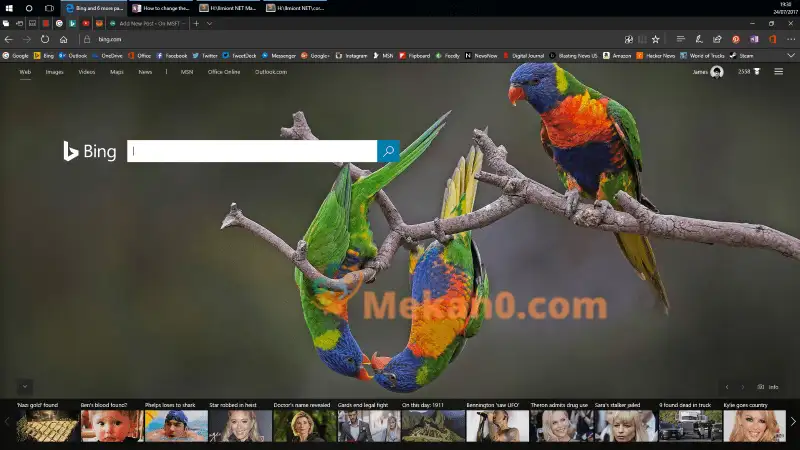The width and height of the screenshot is (800, 450).
Task: Open the pinned Bing tab
Action: (x=72, y=23)
